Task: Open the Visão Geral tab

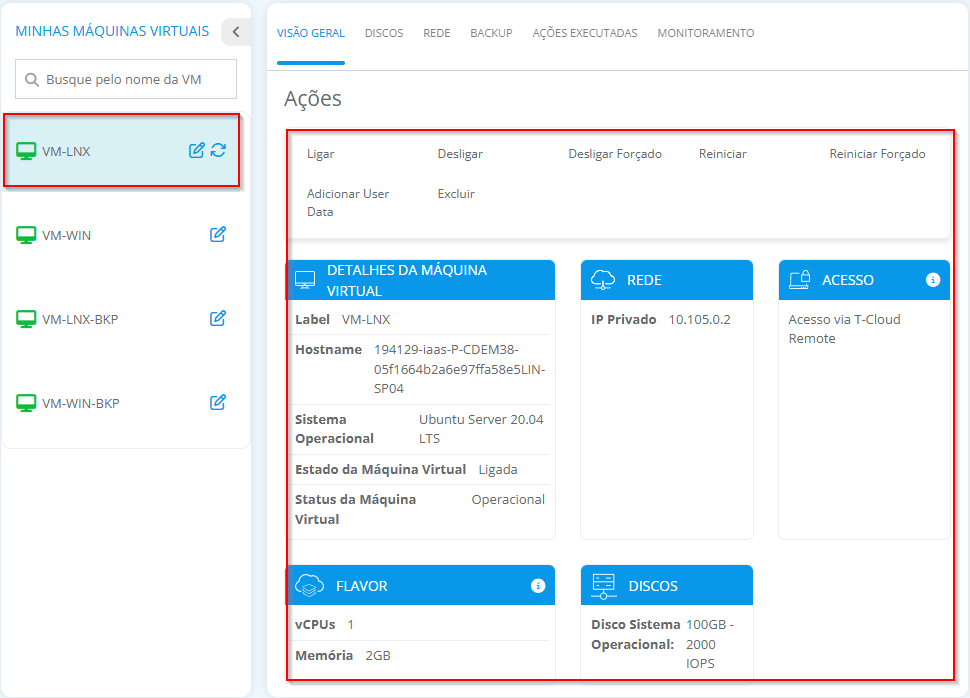Action: pyautogui.click(x=311, y=33)
